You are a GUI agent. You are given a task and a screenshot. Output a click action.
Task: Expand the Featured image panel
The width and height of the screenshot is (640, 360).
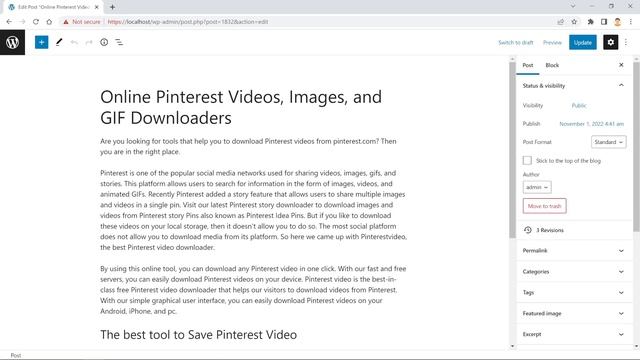(573, 313)
